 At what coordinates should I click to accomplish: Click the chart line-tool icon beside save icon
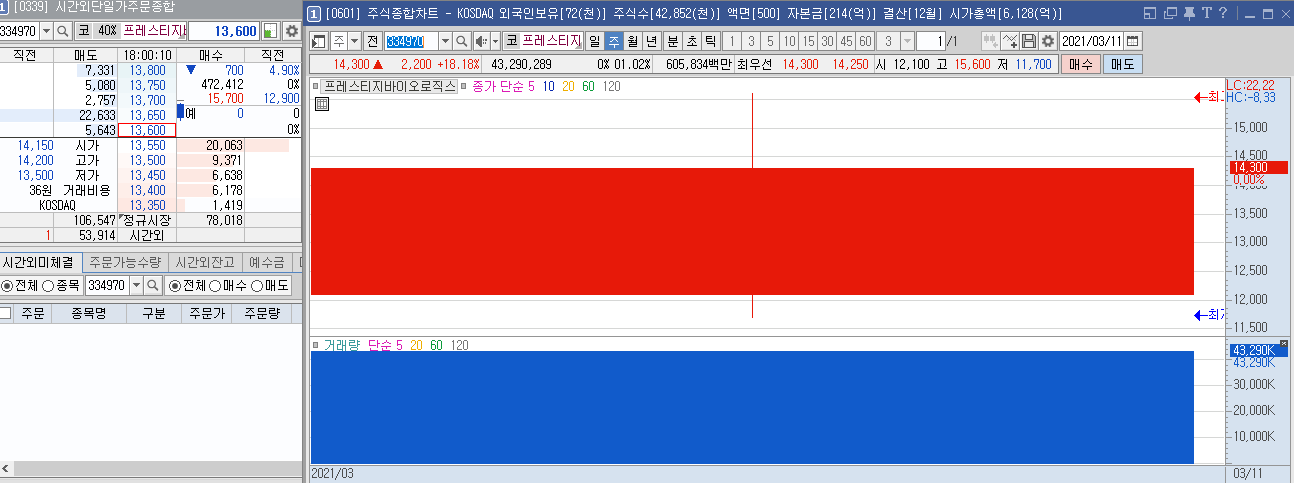tap(1010, 41)
